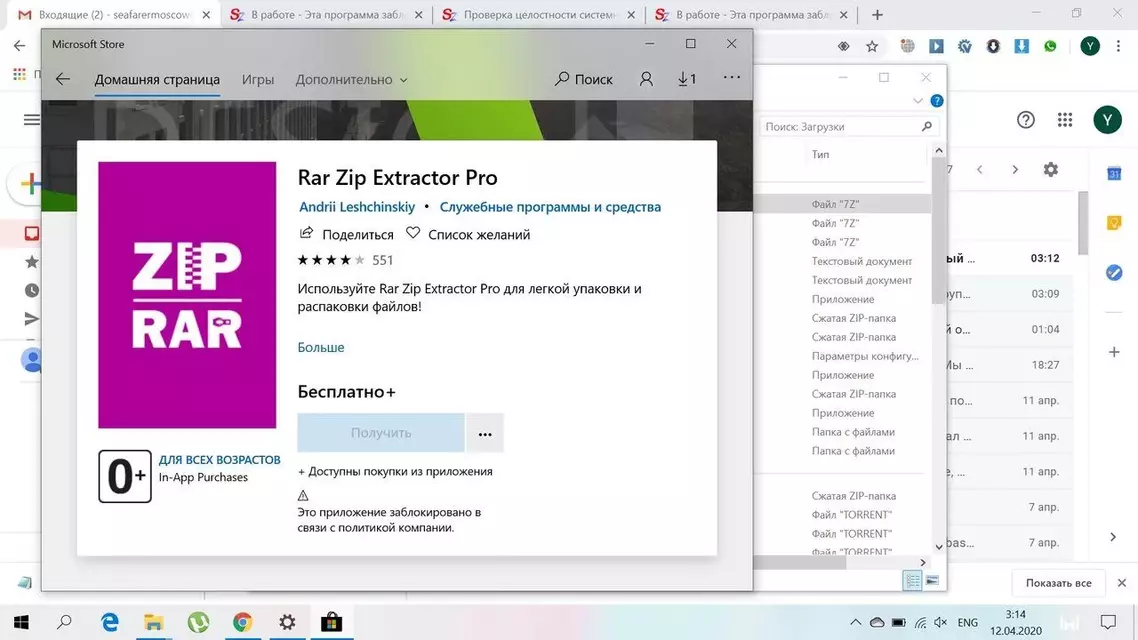
Task: Open Google apps grid in Gmail
Action: tap(1065, 120)
